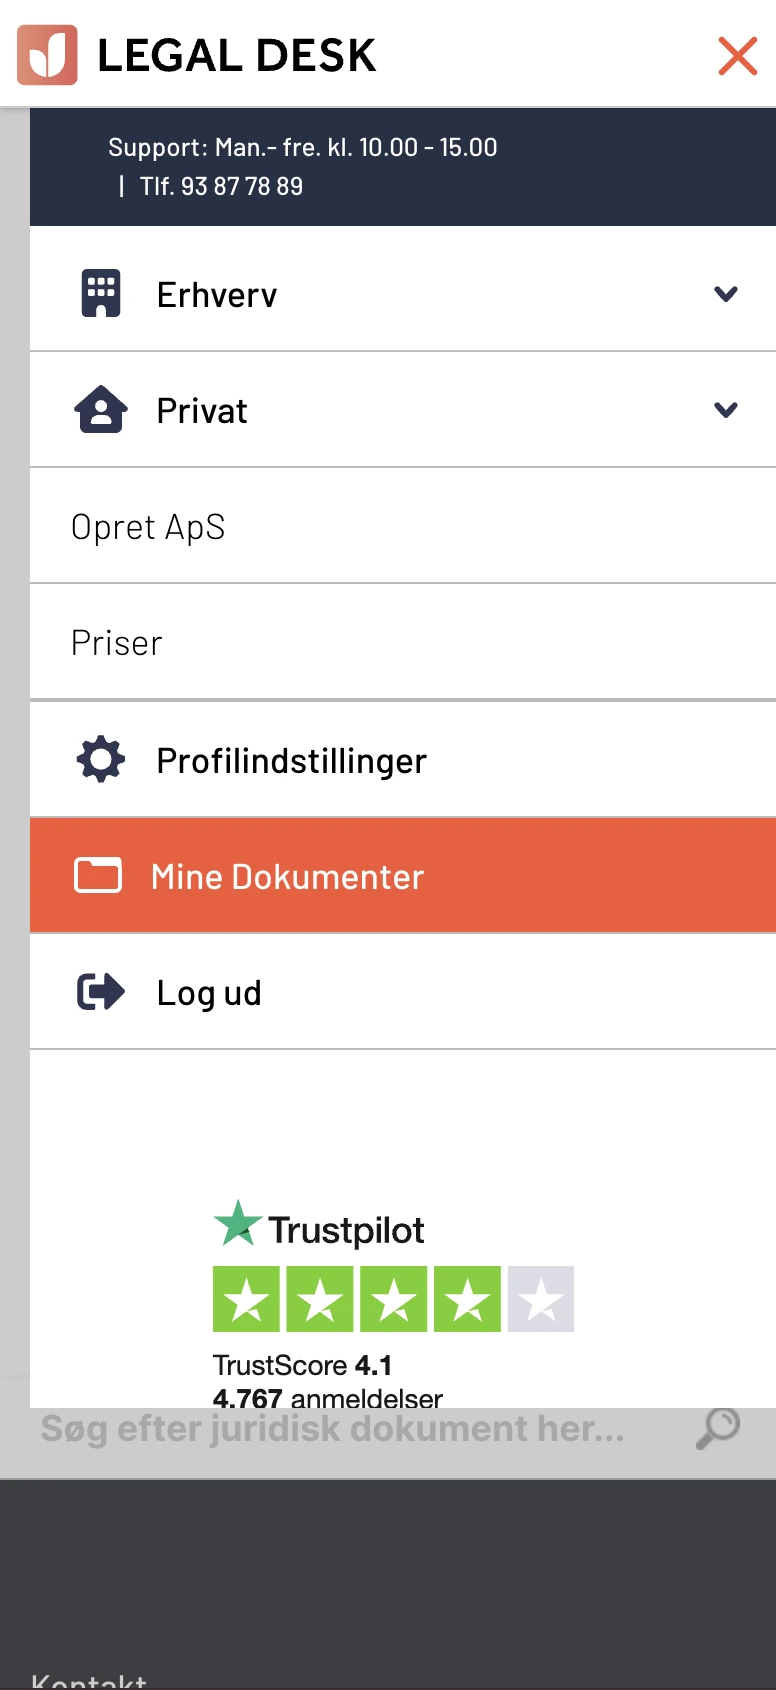Open the Priser menu item
Screen dimensions: 776x1690
click(x=117, y=643)
